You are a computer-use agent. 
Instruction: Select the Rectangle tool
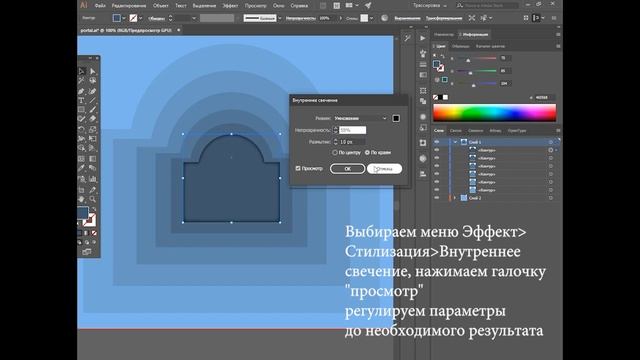82,110
